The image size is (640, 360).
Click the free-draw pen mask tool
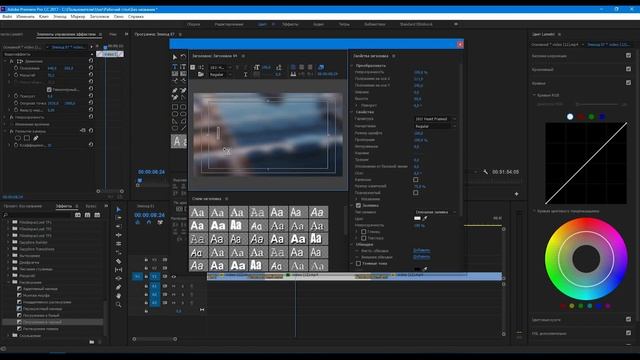pos(36,138)
